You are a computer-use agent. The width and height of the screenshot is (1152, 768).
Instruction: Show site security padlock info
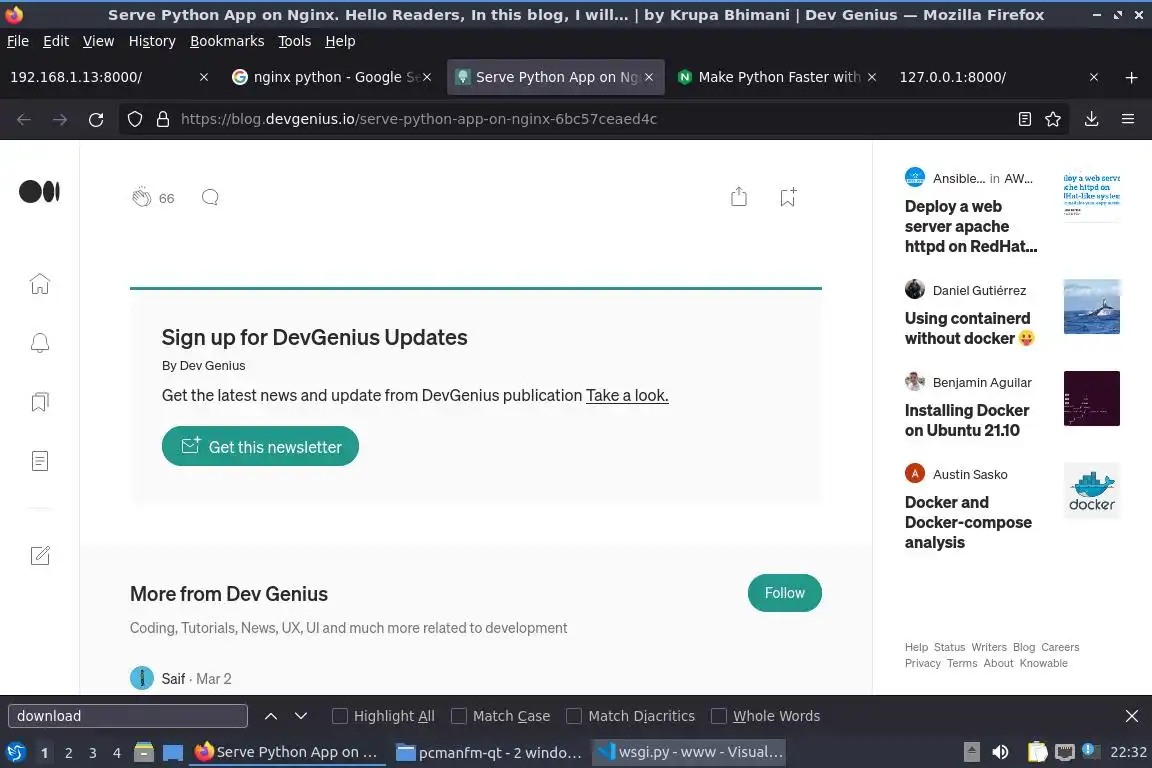tap(163, 119)
